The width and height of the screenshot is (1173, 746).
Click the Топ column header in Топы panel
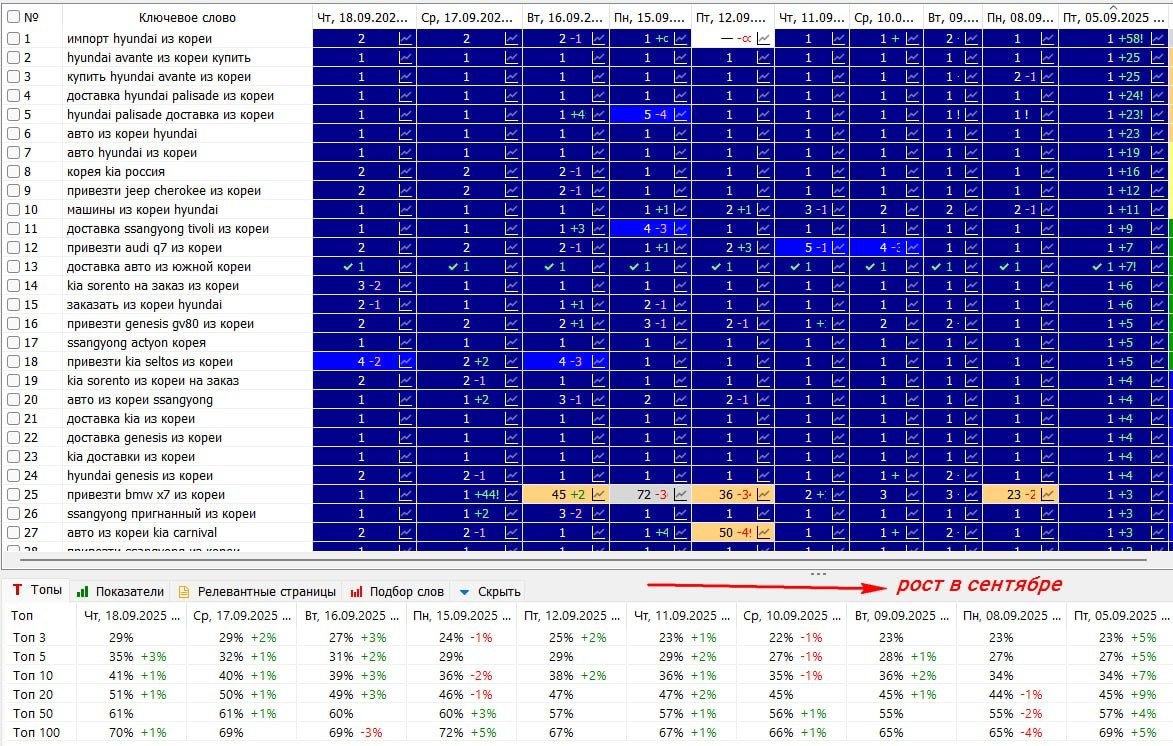tap(22, 615)
